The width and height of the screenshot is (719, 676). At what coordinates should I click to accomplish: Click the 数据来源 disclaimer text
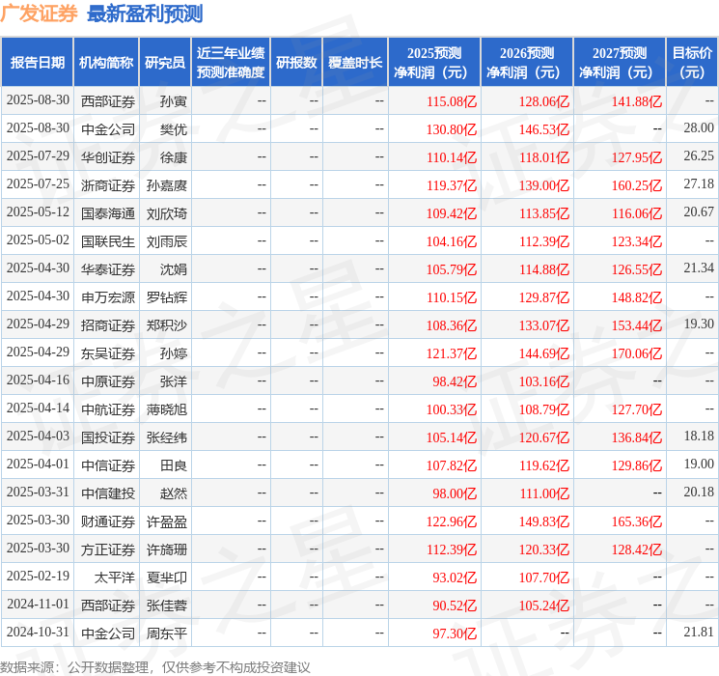pos(155,667)
